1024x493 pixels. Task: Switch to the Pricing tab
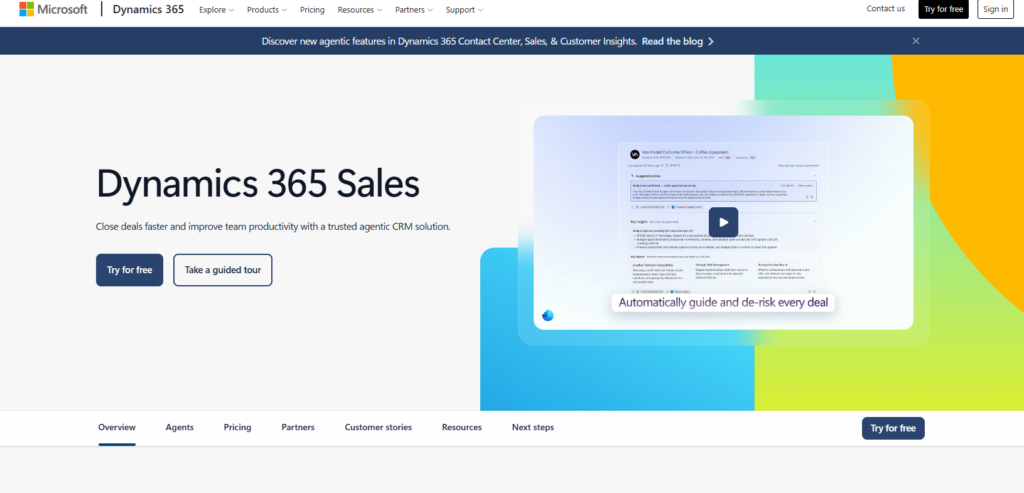[238, 427]
